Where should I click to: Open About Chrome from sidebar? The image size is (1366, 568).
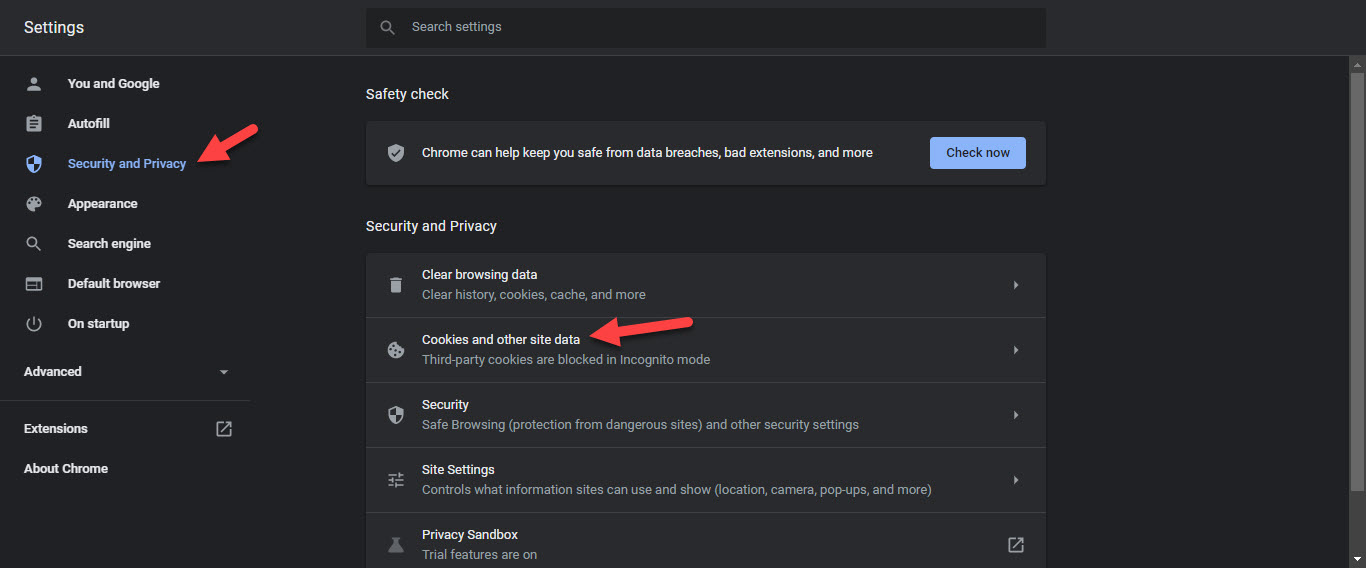pyautogui.click(x=66, y=469)
